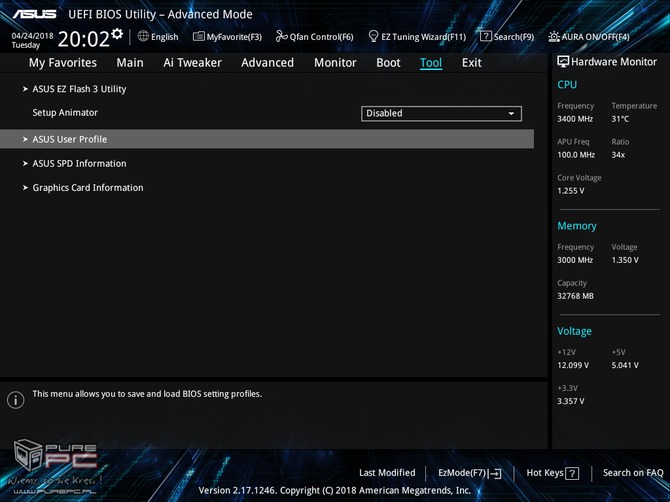The image size is (670, 502).
Task: Select the Boot tab
Action: (x=388, y=63)
